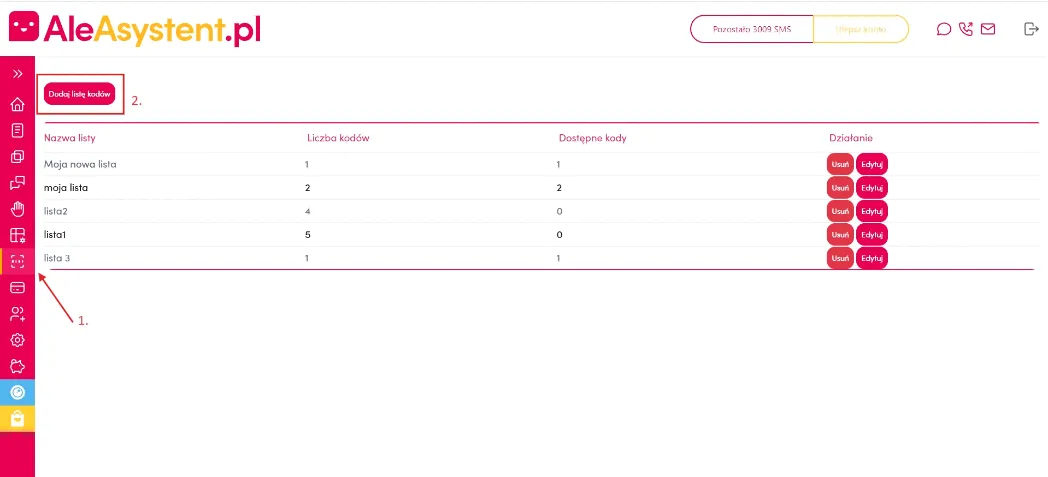Screen dimensions: 1048x477
Task: Click Edytuj for lista1 row
Action: click(x=872, y=234)
